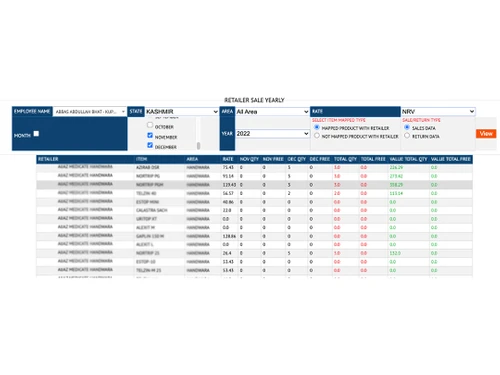Click rate value 26.4

click(227, 253)
